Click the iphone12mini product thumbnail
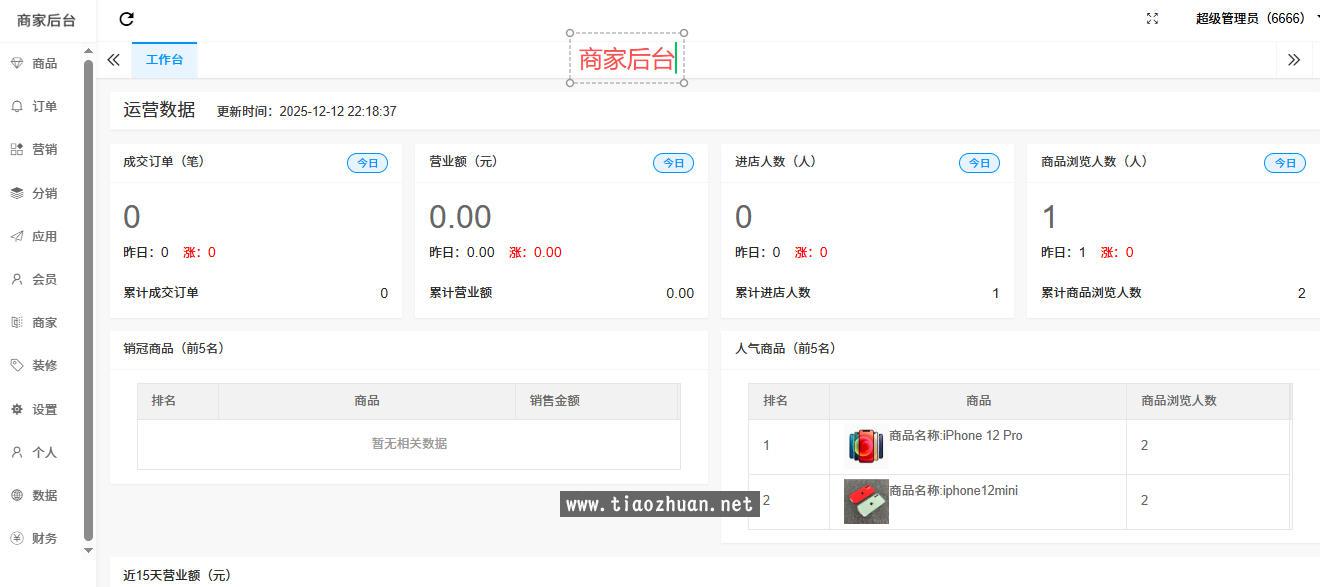Image resolution: width=1320 pixels, height=587 pixels. (x=866, y=501)
